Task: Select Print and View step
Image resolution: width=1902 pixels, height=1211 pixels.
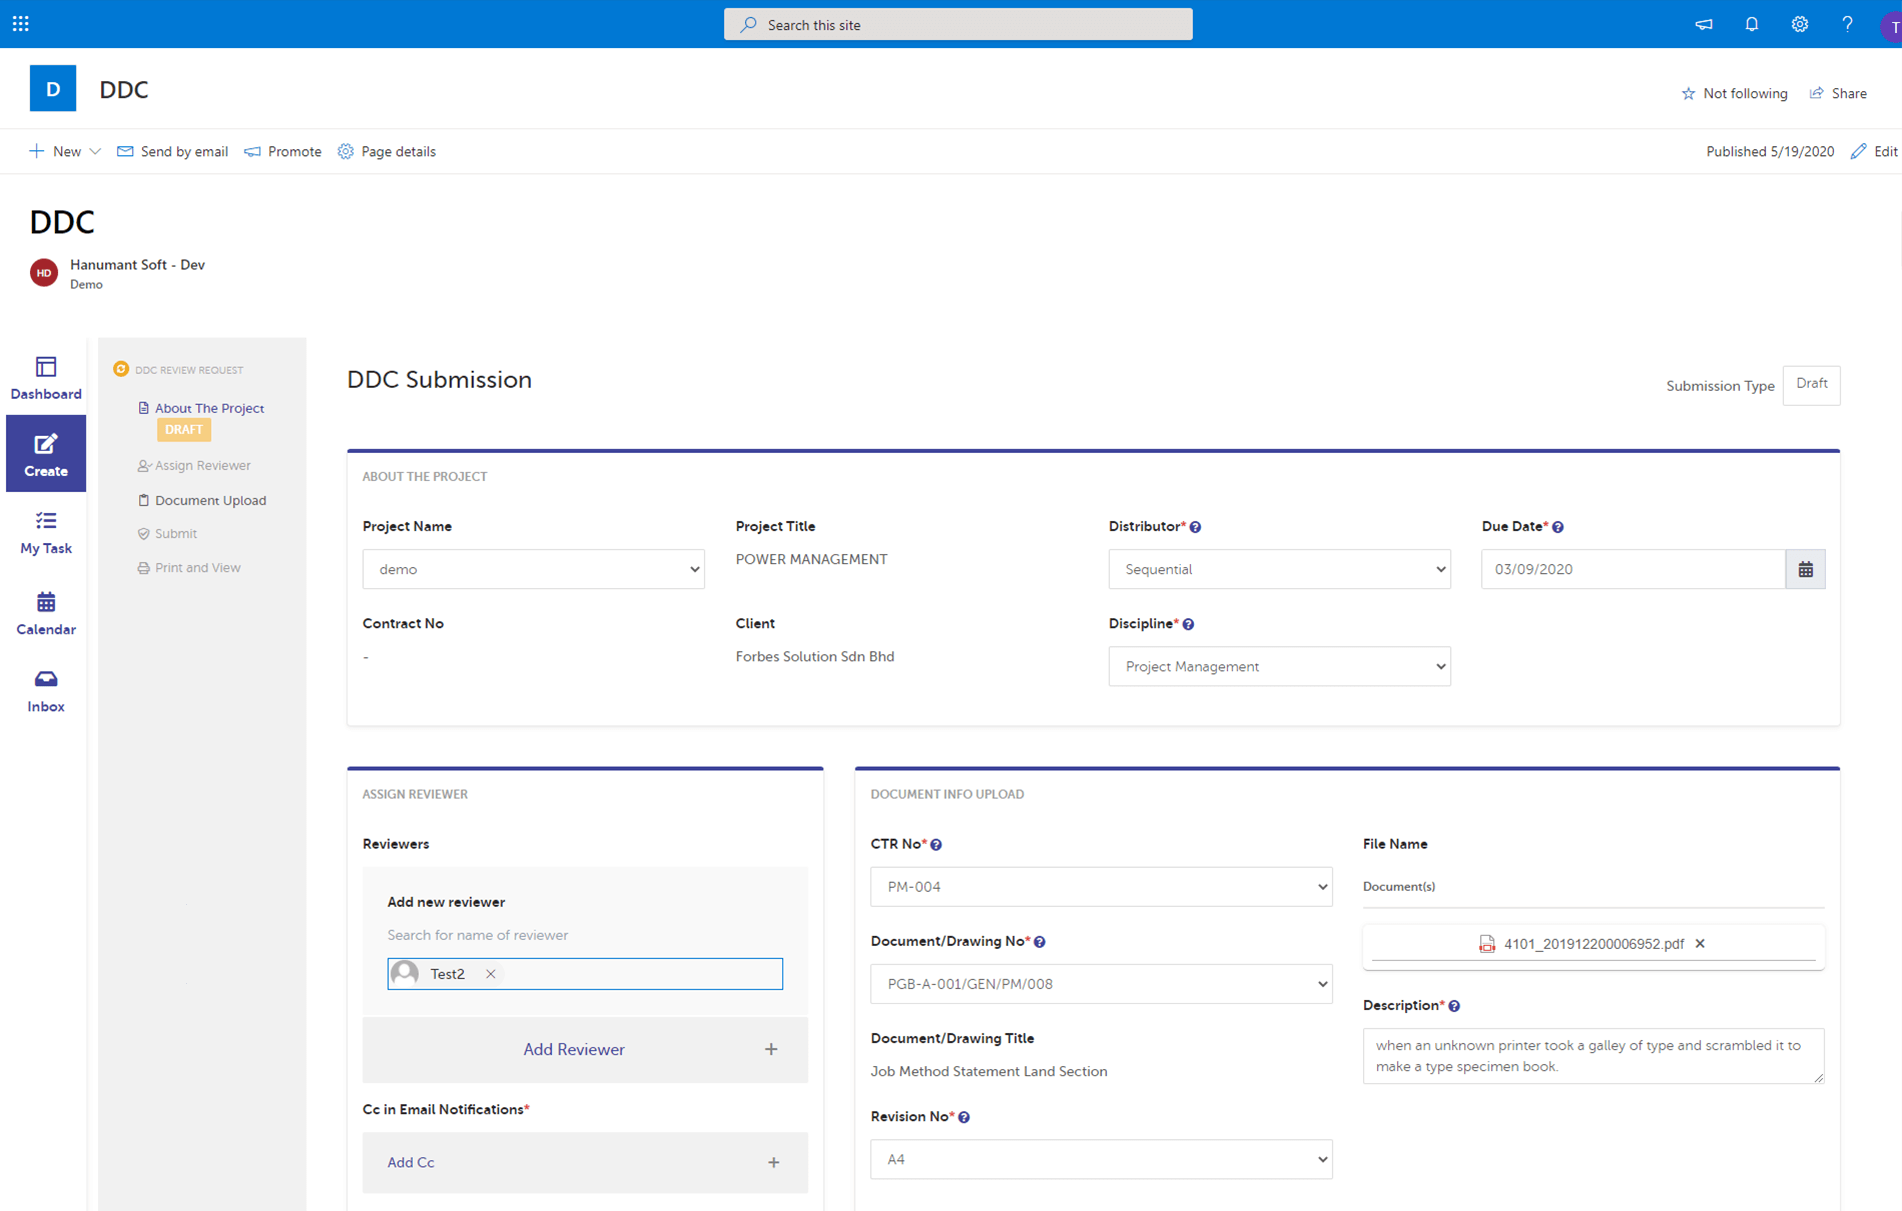Action: coord(197,568)
